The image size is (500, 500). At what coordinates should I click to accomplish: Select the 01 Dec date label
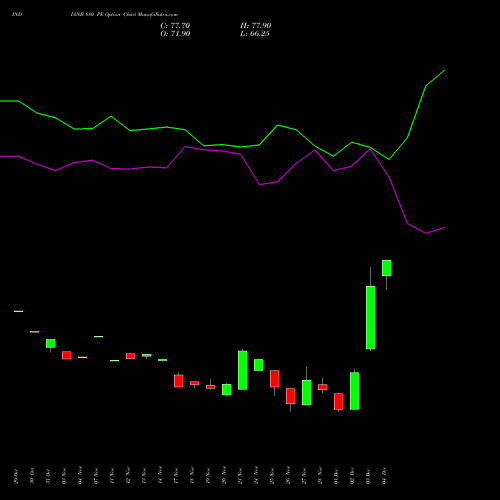coord(336,476)
